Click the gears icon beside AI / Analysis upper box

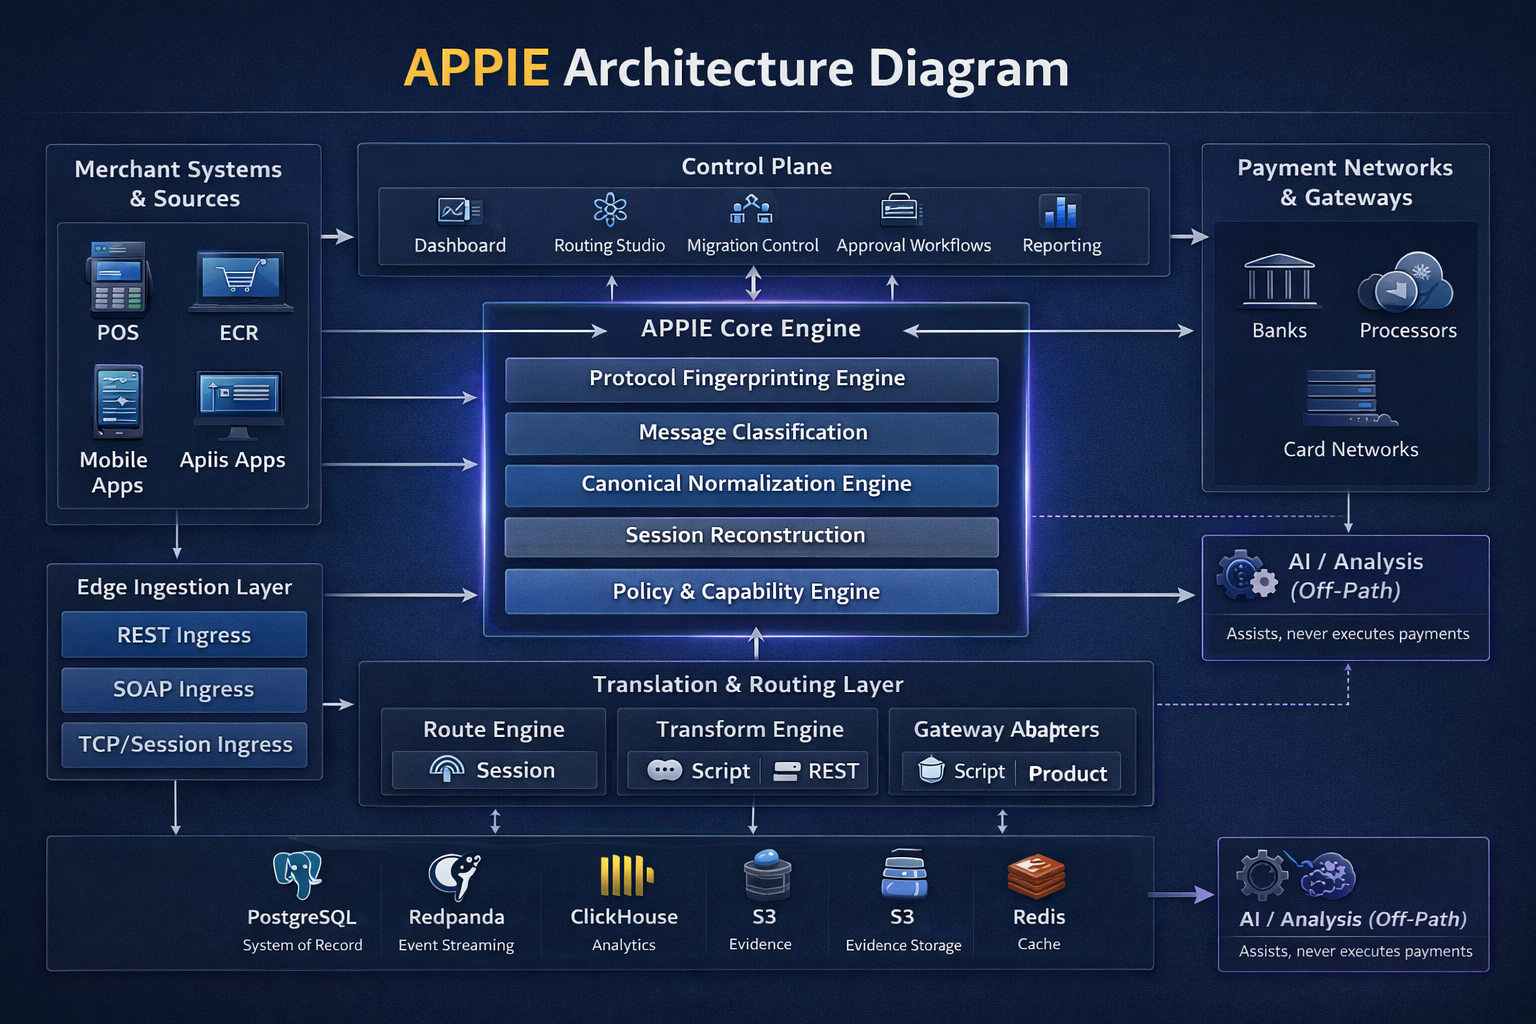coord(1246,575)
